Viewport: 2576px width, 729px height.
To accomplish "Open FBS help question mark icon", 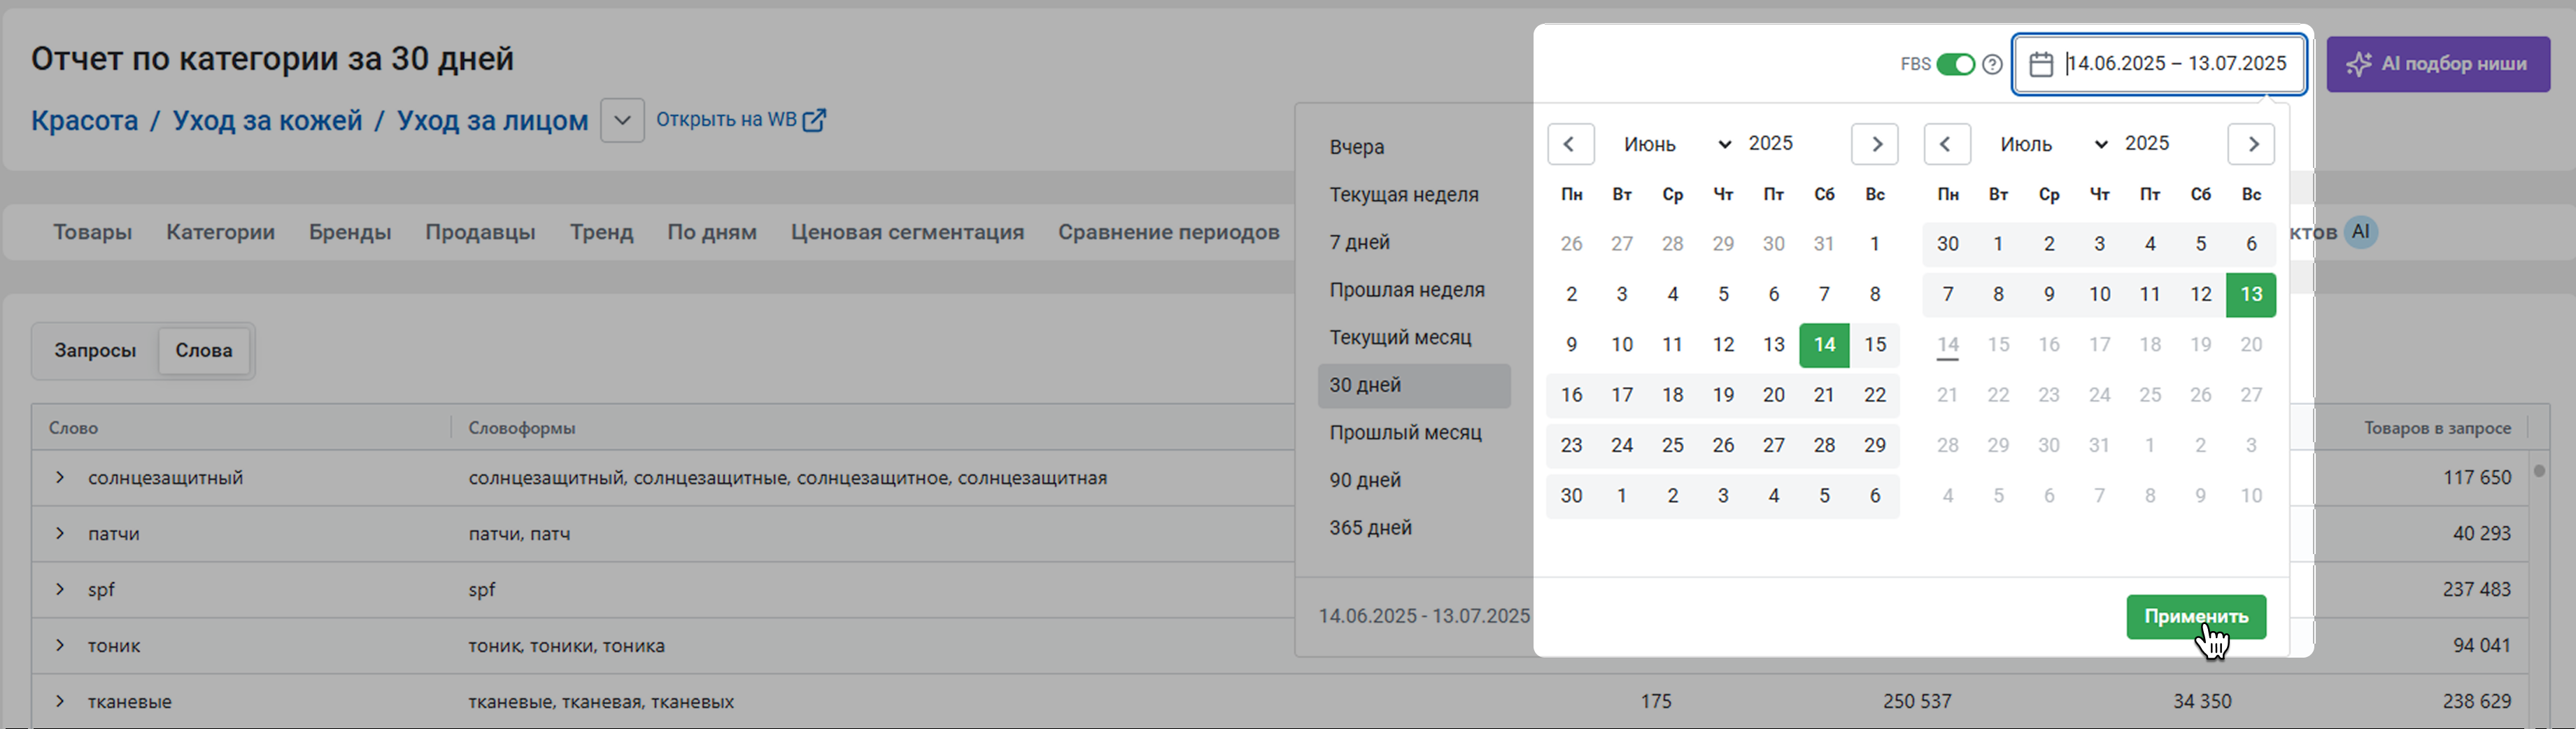I will pos(1992,64).
